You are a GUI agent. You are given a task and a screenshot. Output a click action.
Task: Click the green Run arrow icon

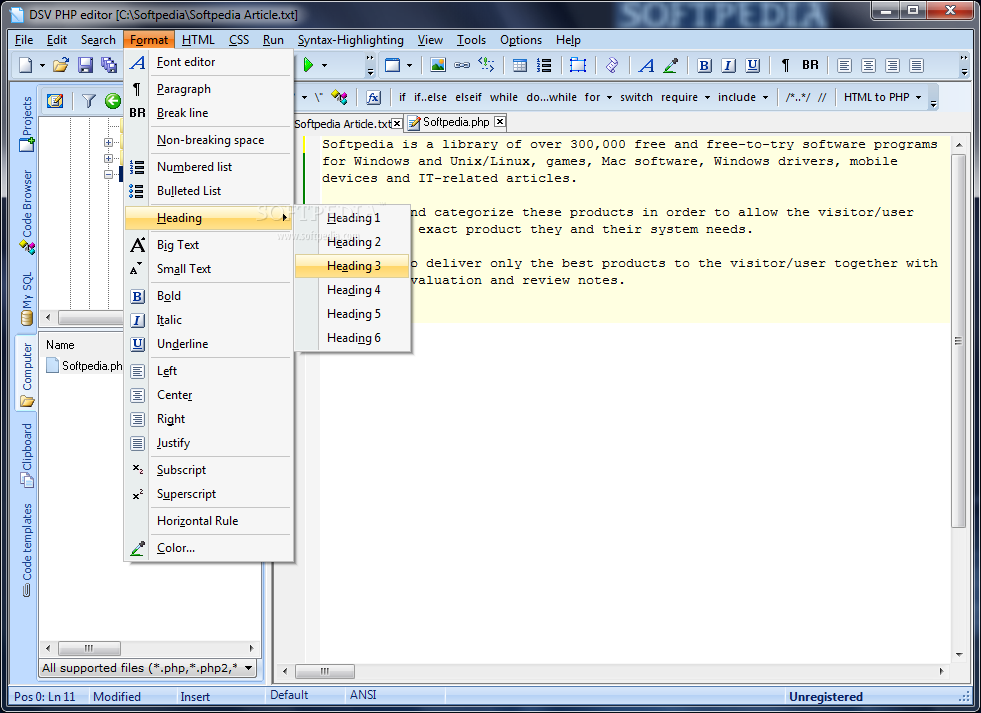[308, 65]
